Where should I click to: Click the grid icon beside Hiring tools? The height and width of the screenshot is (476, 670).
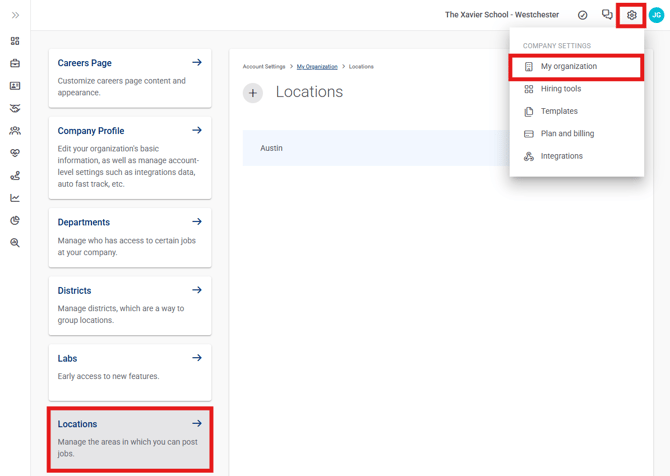pos(529,89)
